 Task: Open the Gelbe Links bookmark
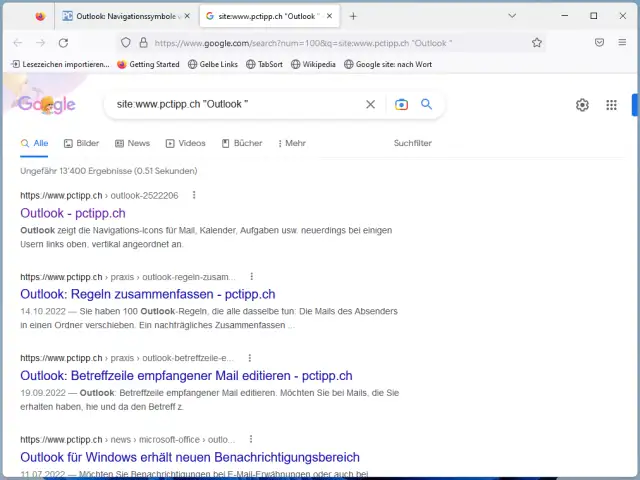point(213,64)
